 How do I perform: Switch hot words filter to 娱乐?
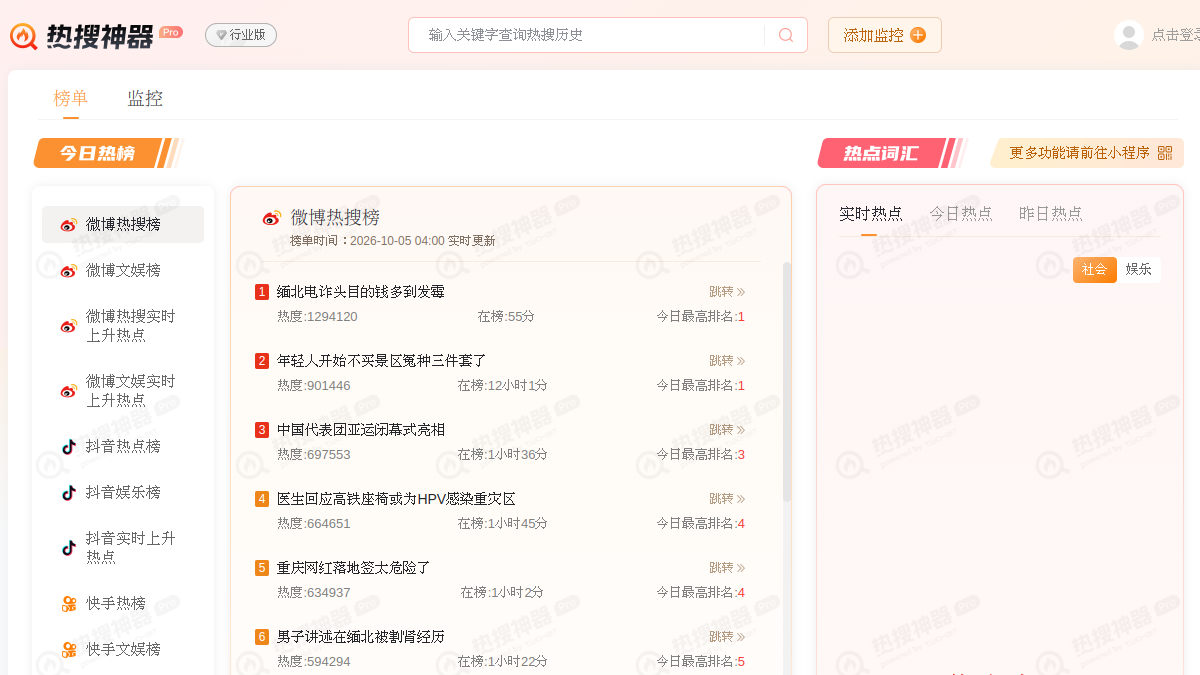click(1139, 270)
